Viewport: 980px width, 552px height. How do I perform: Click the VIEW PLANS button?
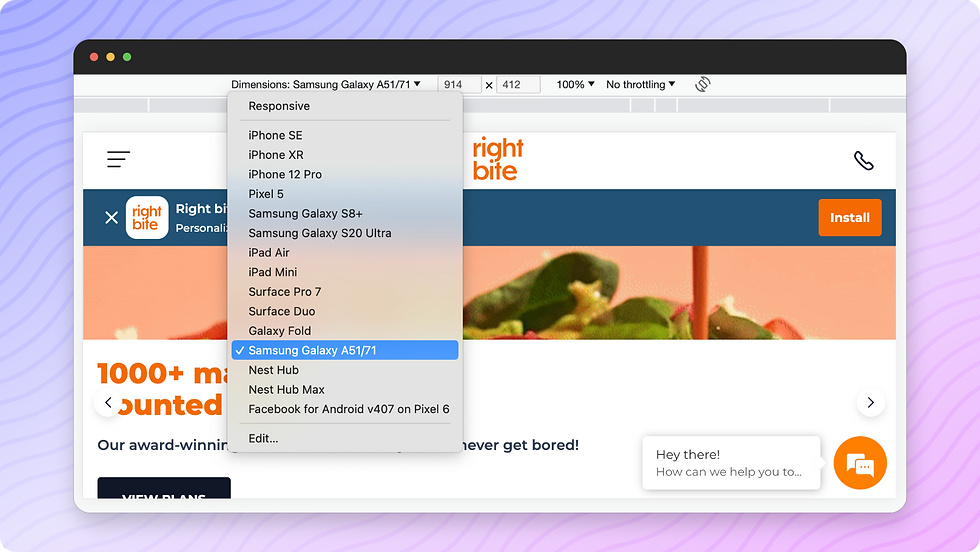[164, 488]
